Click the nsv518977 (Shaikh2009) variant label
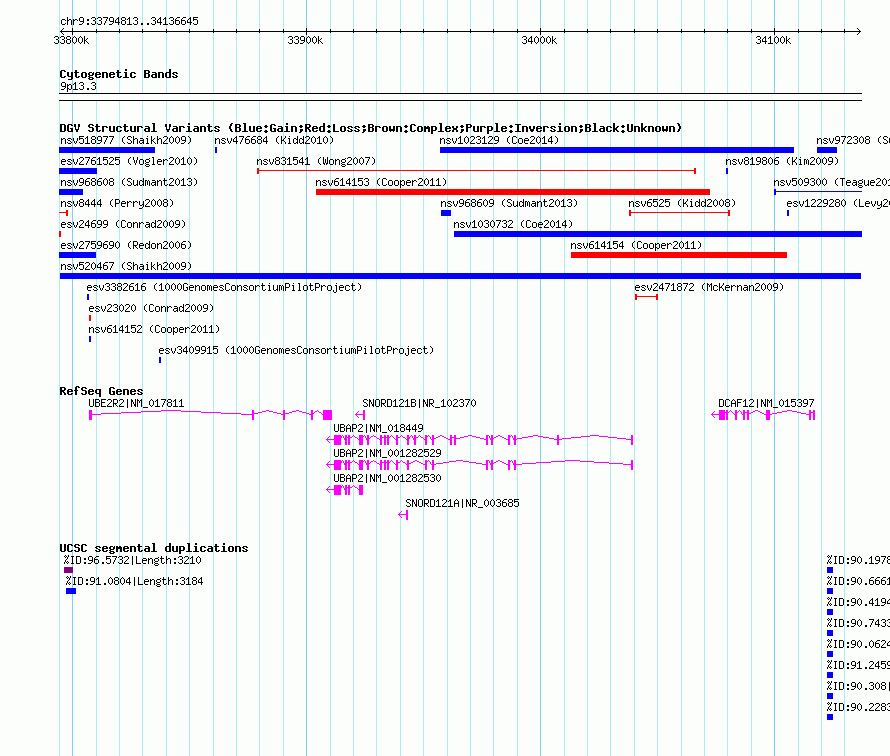890x756 pixels. (126, 140)
